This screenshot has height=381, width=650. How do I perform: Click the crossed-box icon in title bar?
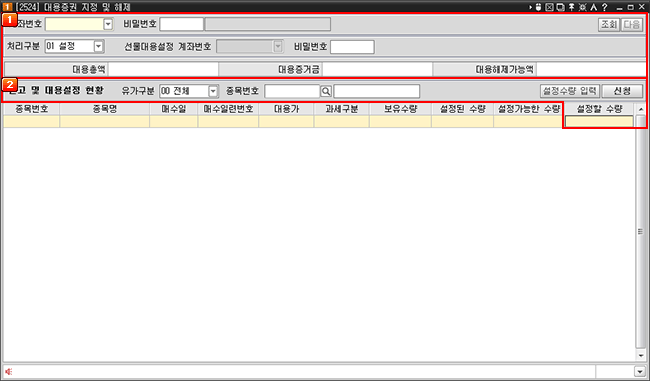pos(549,7)
